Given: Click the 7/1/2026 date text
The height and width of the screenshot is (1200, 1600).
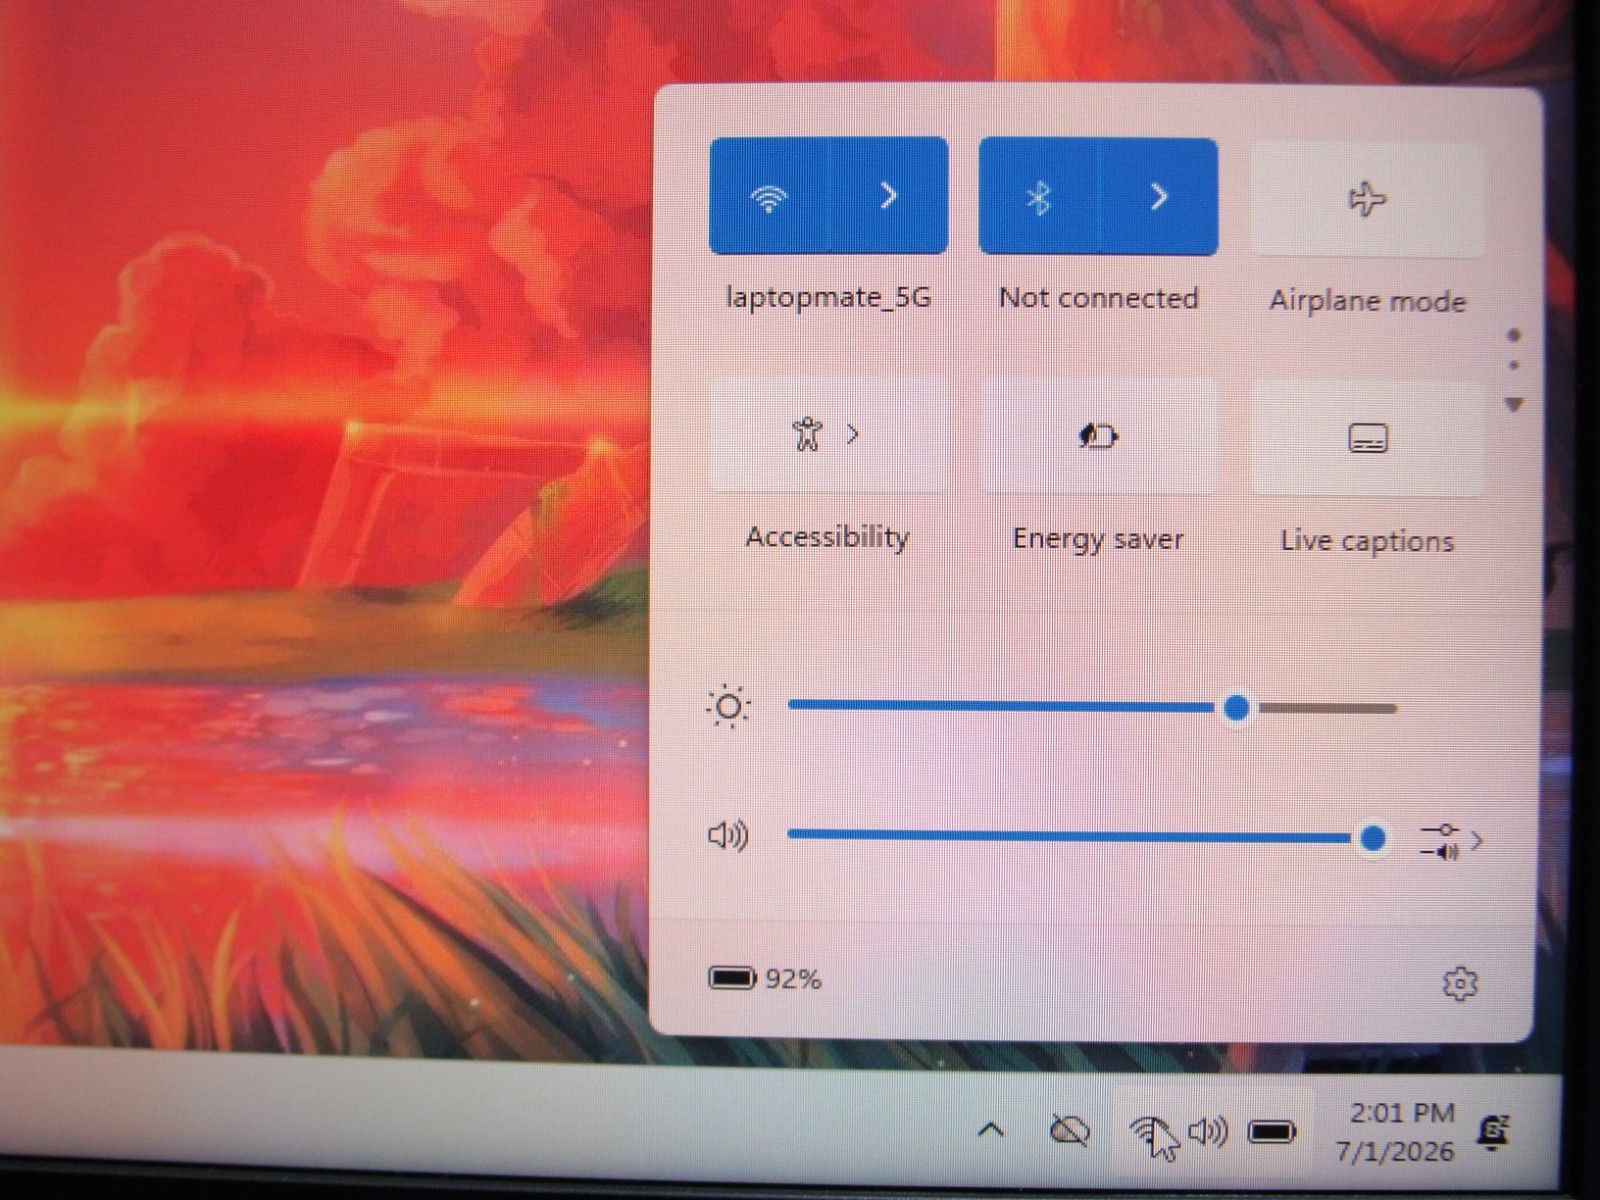Looking at the screenshot, I should click(1395, 1151).
